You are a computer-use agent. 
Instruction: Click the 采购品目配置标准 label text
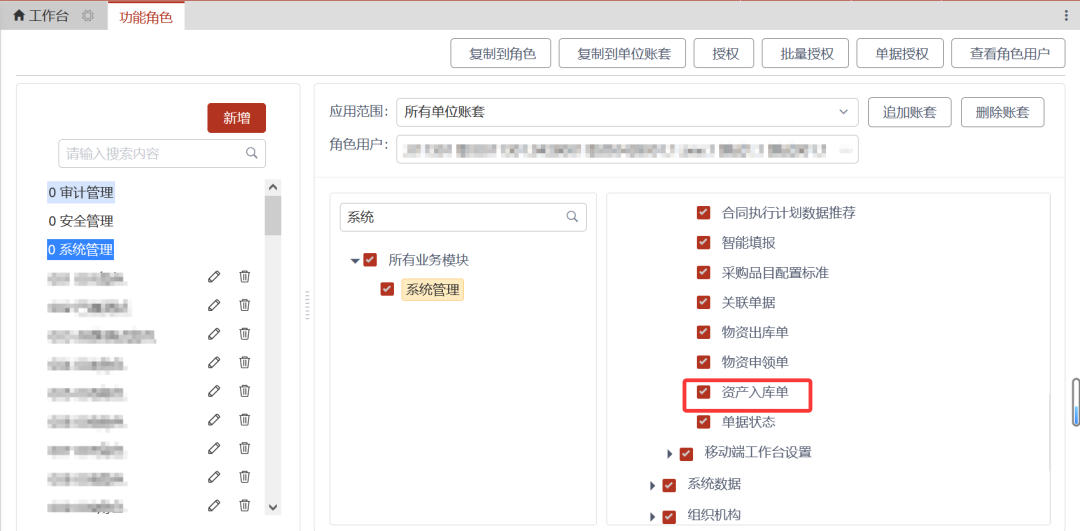tap(775, 273)
